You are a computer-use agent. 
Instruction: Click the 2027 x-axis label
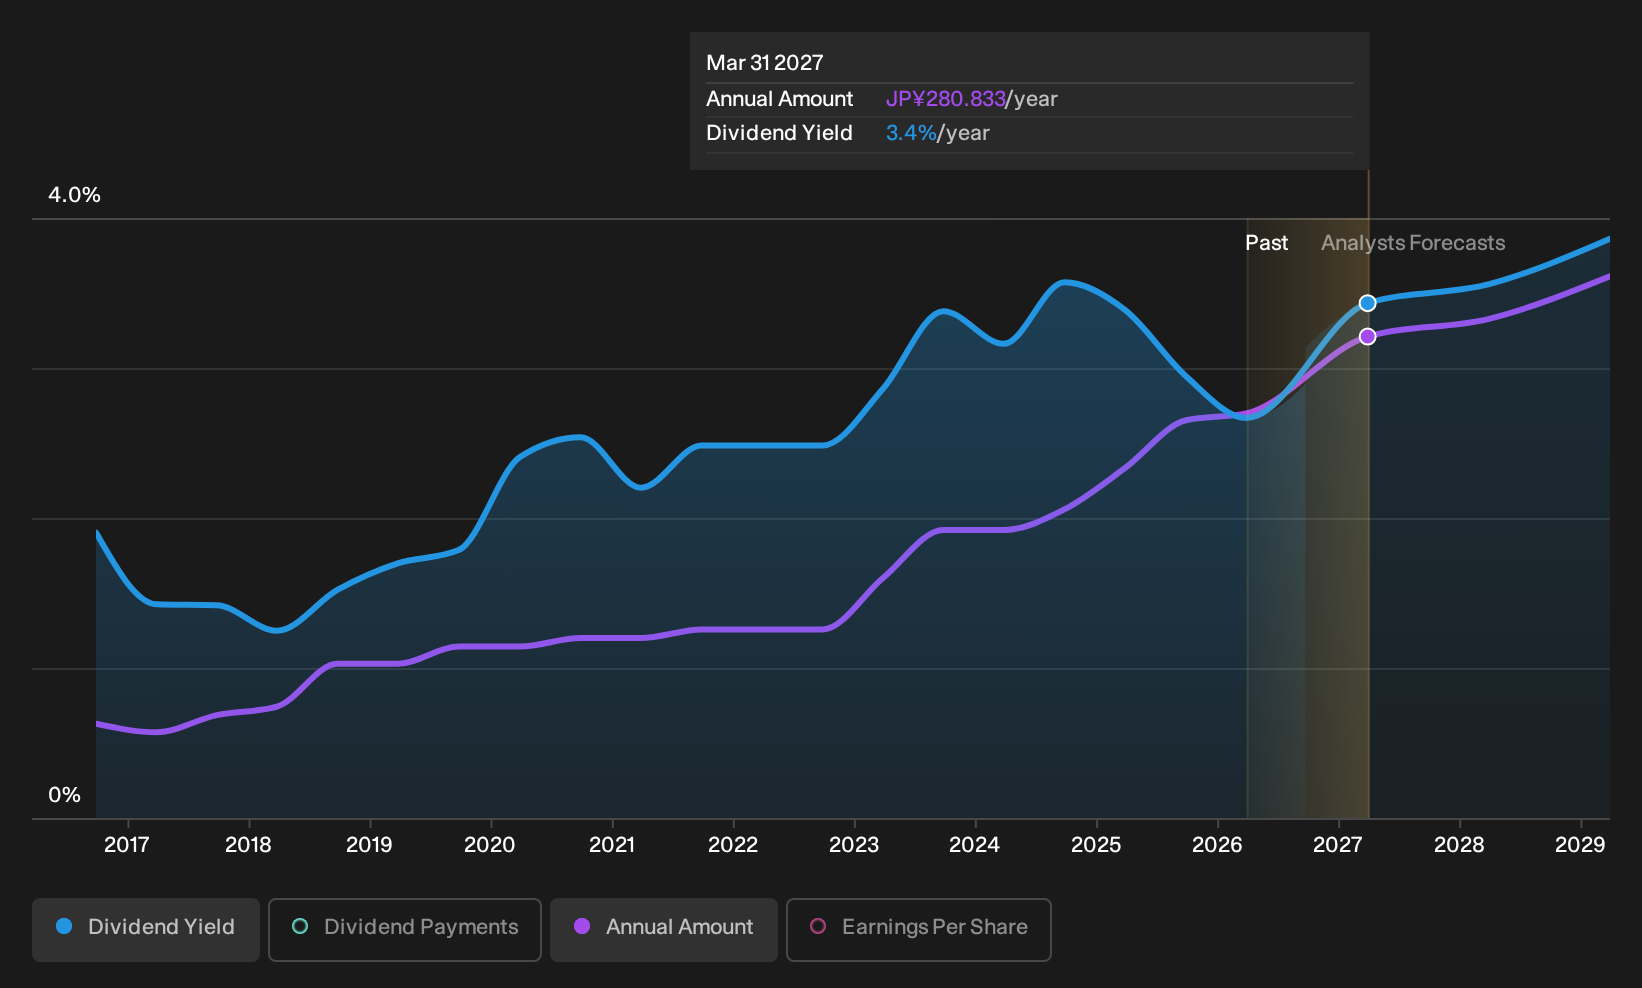(1338, 845)
